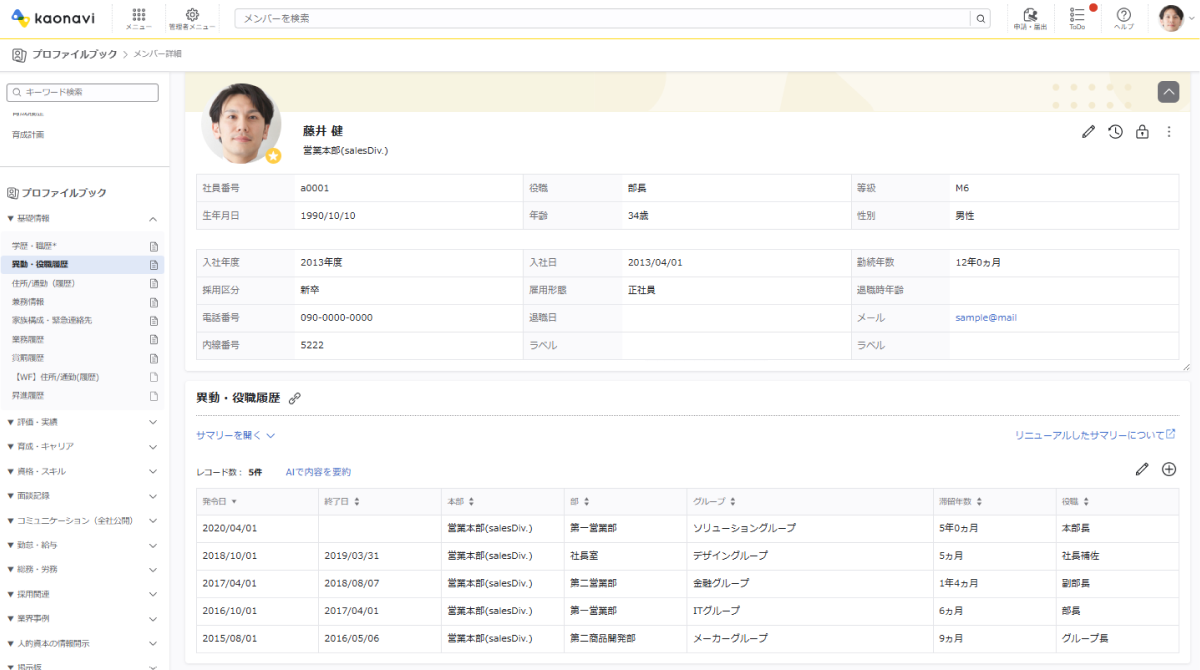Image resolution: width=1200 pixels, height=670 pixels.
Task: Click the kaonavi logo
Action: click(54, 18)
